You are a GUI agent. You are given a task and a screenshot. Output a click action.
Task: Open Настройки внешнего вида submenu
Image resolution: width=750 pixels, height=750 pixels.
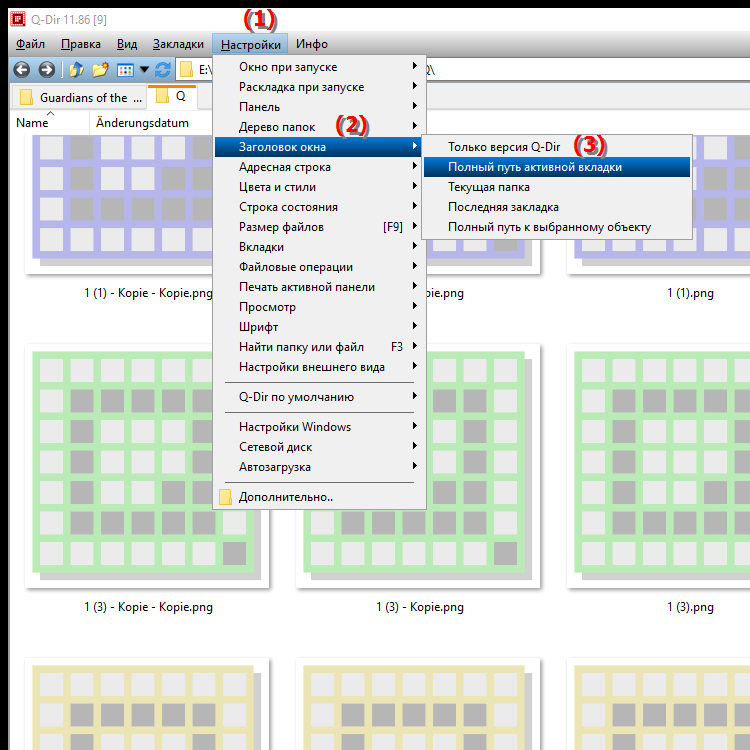coord(319,367)
